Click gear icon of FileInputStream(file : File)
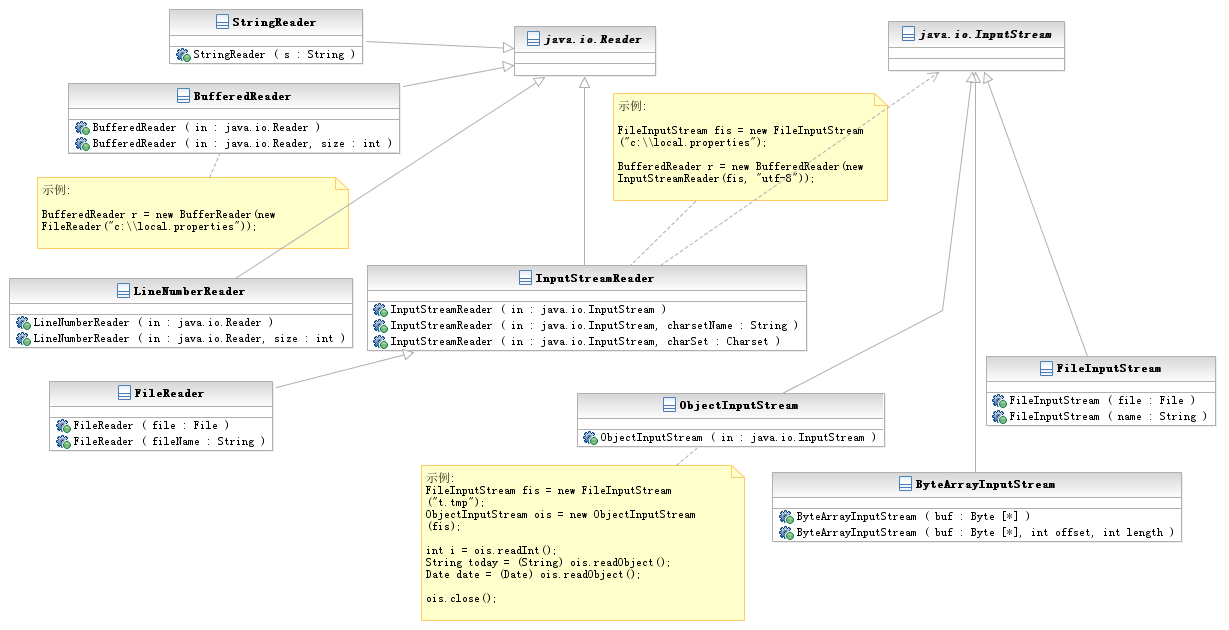The width and height of the screenshot is (1229, 630). pyautogui.click(x=999, y=400)
